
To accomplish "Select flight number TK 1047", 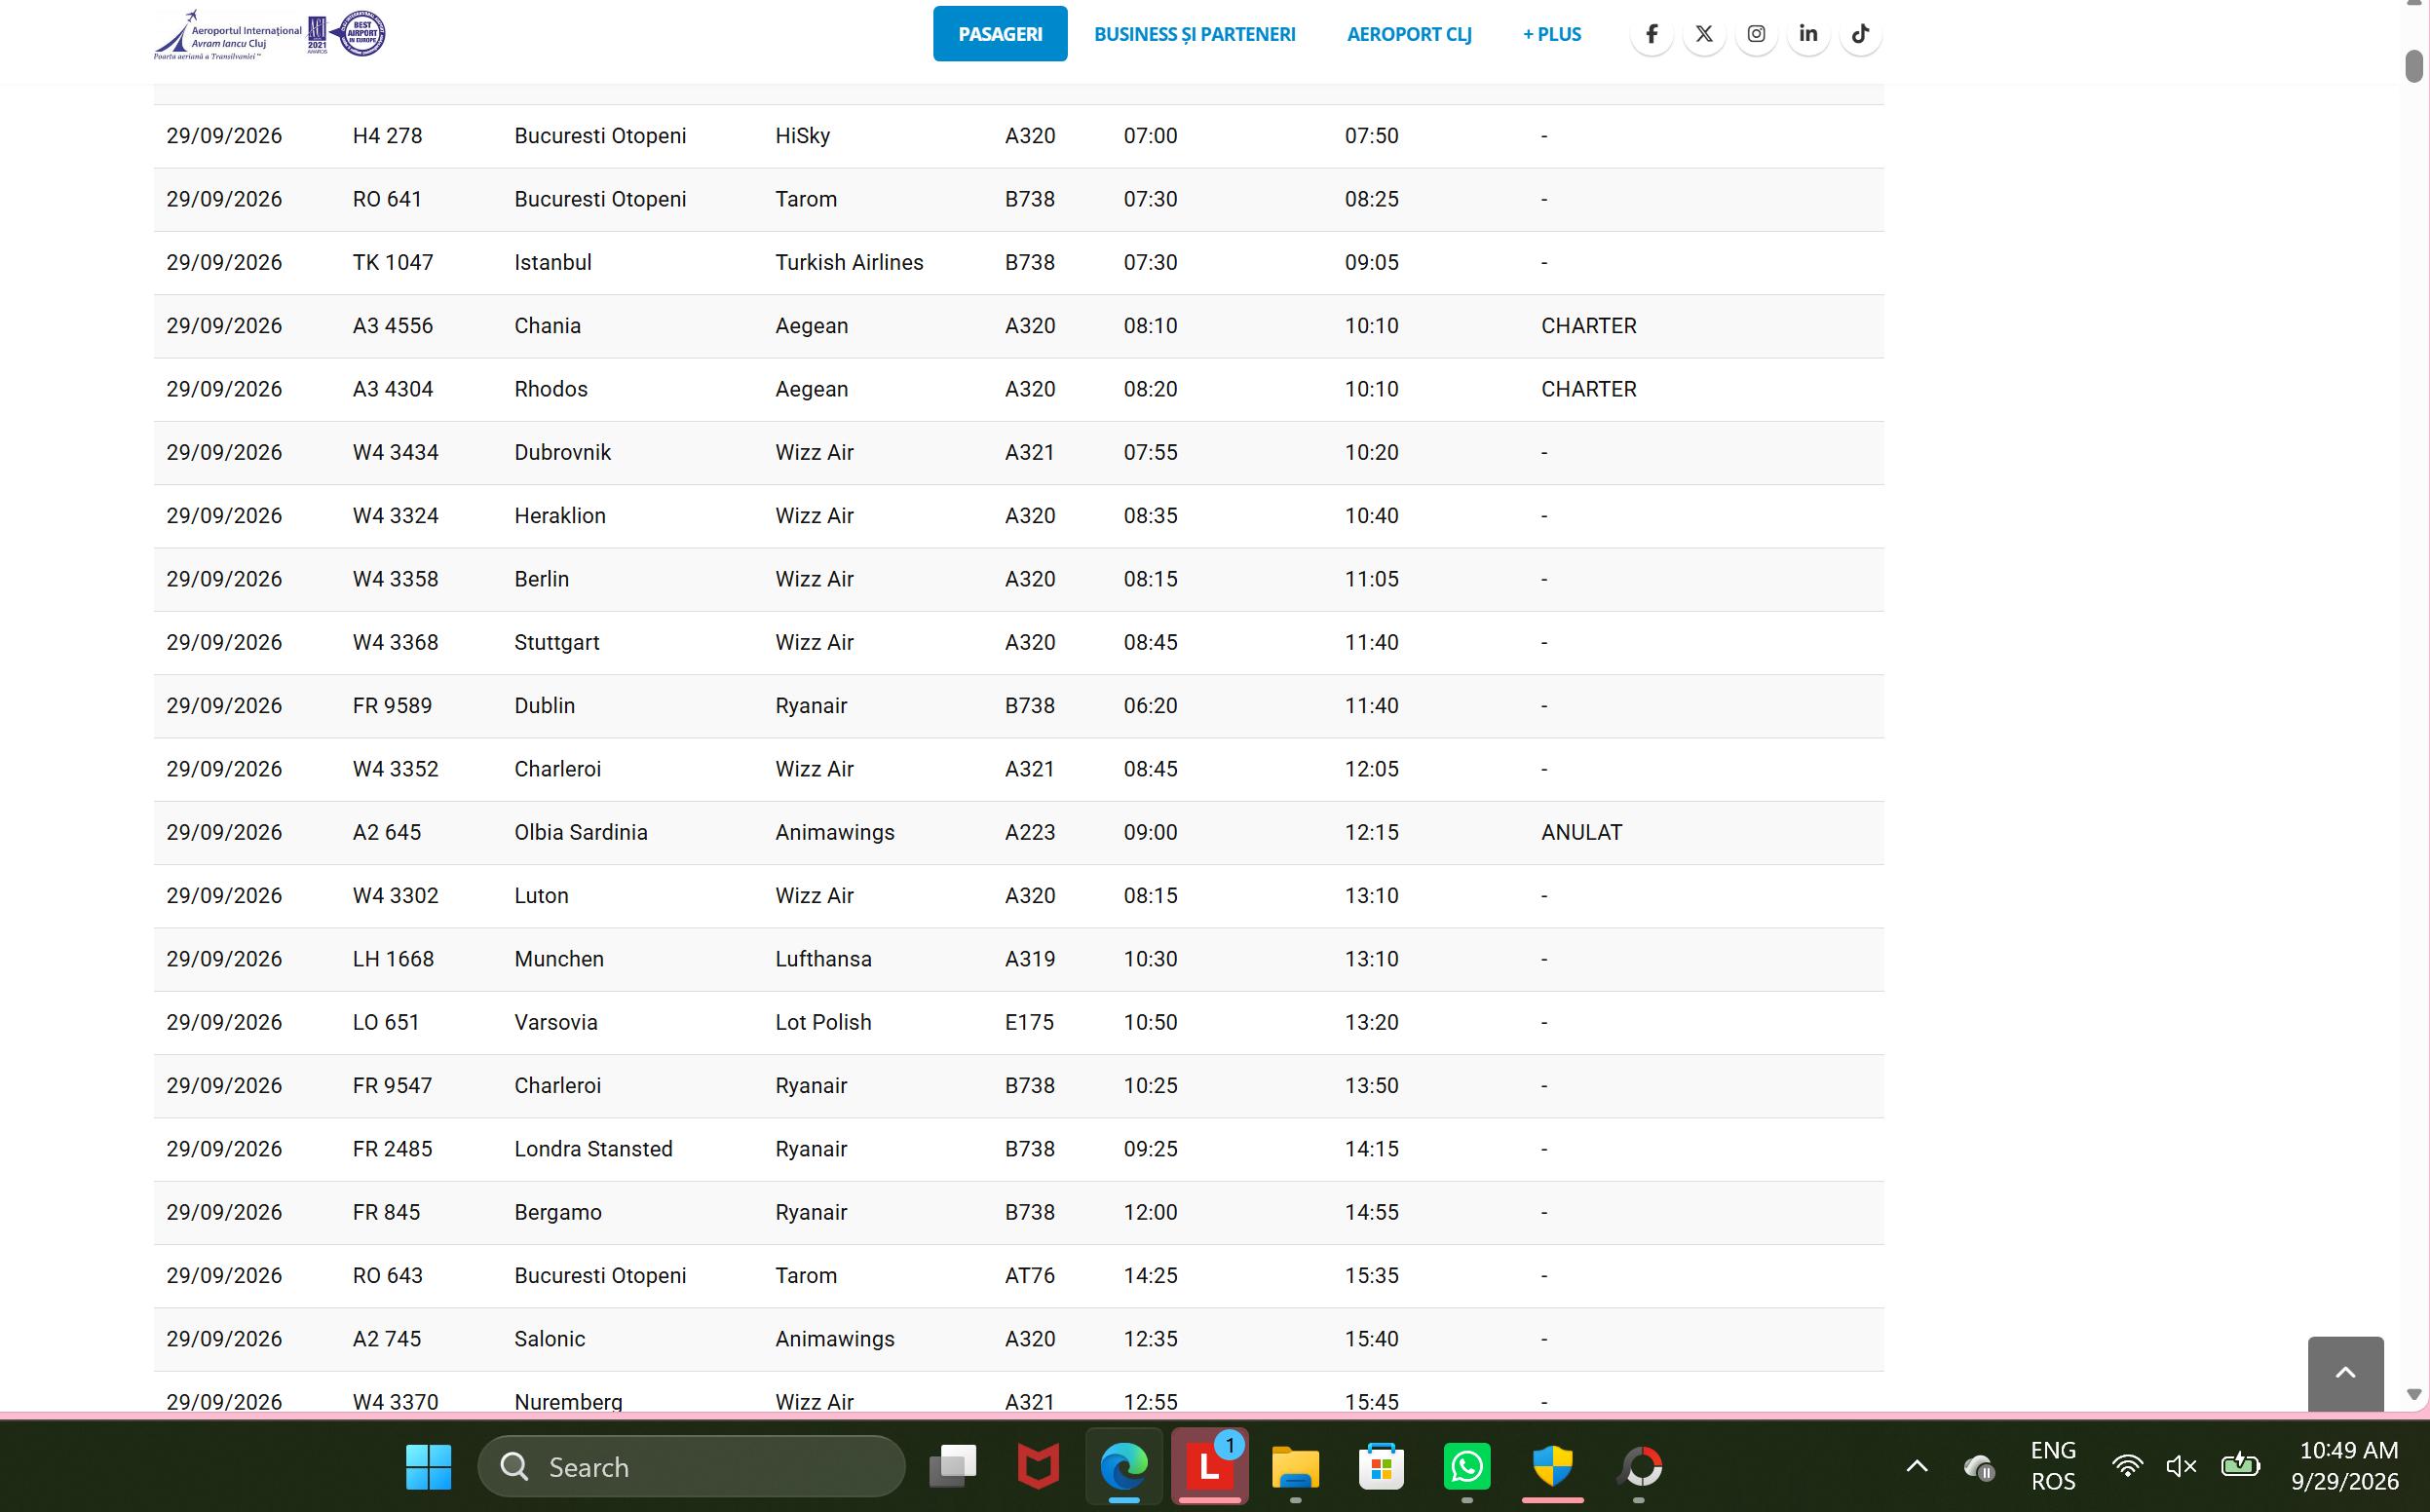I will coord(393,262).
